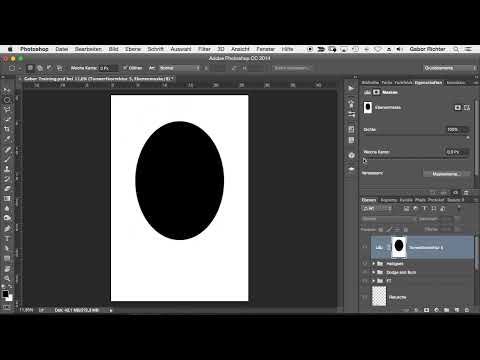The height and width of the screenshot is (360, 480).
Task: Toggle visibility of FT group
Action: [x=365, y=281]
